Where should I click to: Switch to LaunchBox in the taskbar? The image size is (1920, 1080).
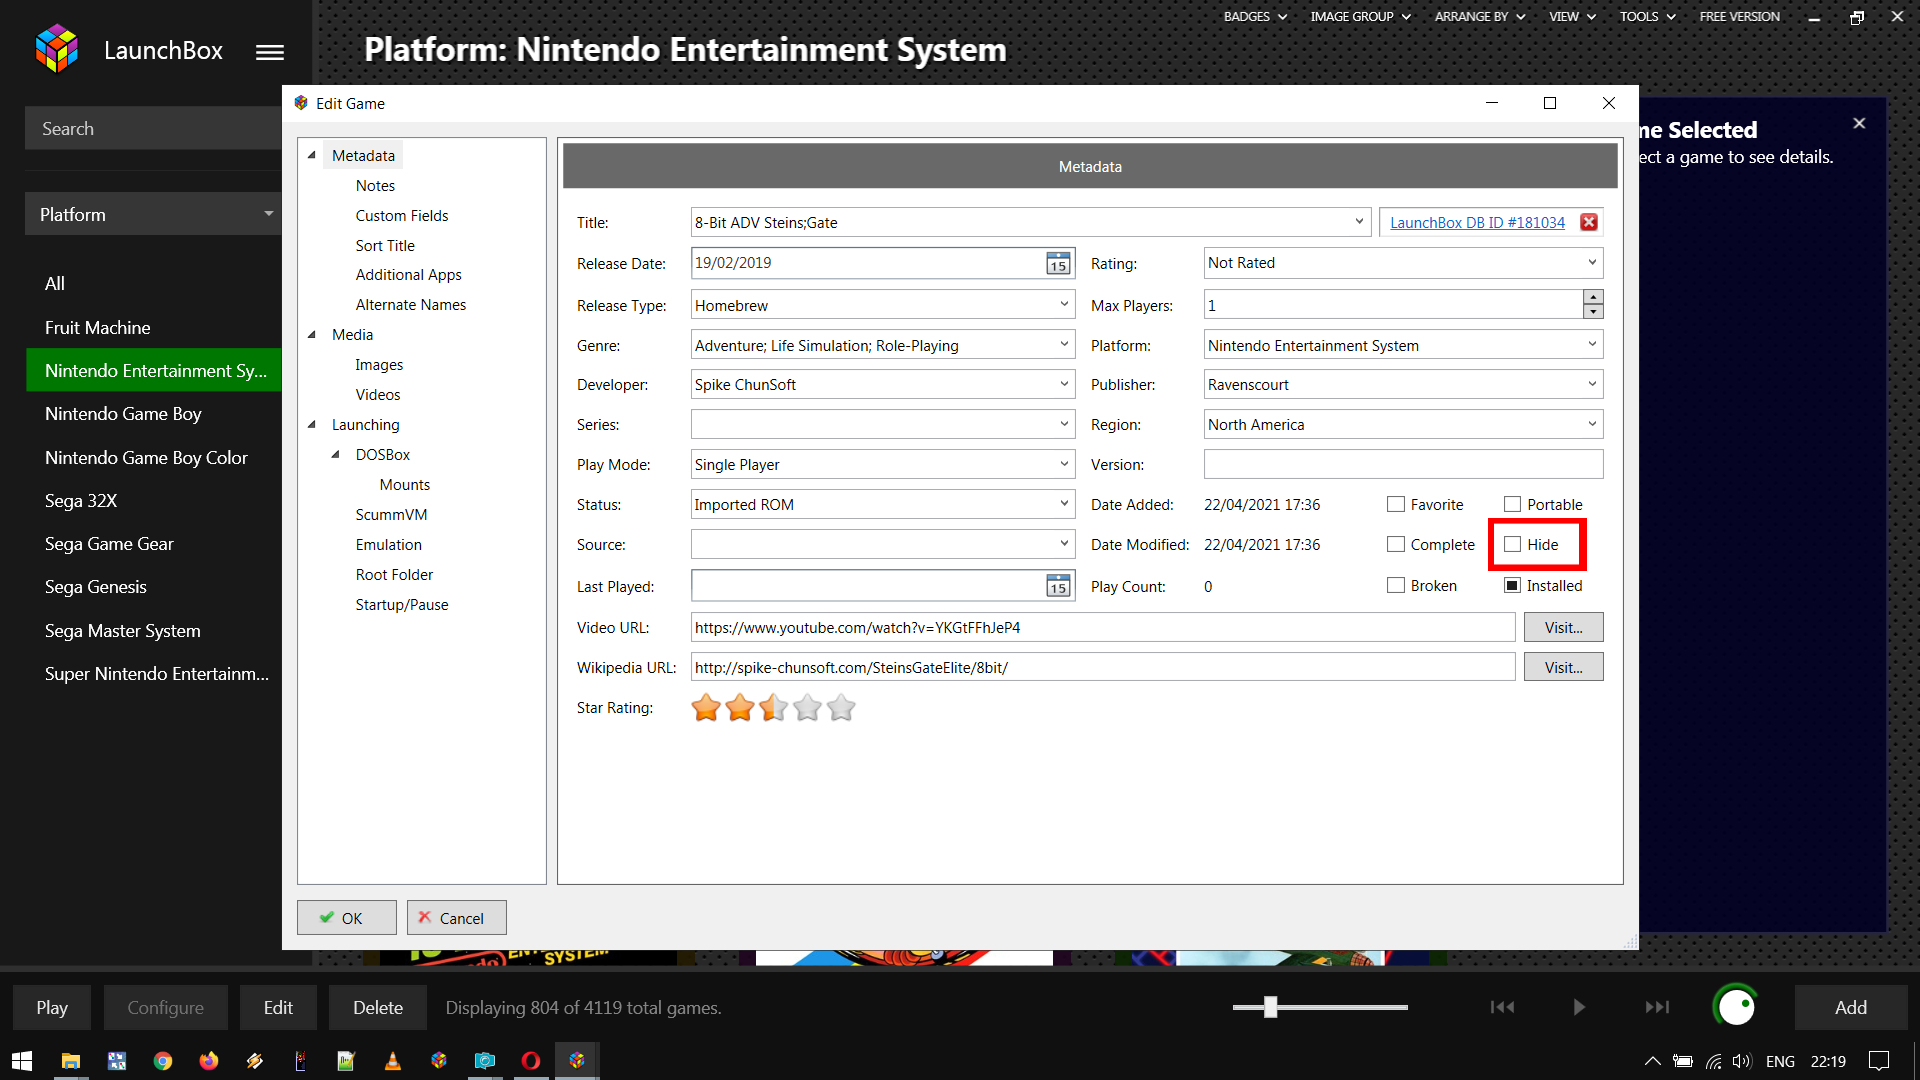(x=577, y=1061)
